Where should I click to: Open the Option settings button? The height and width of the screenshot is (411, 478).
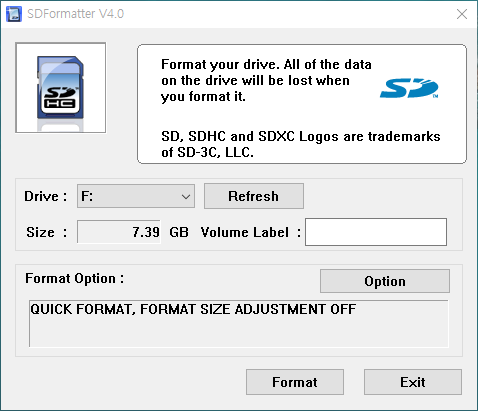[385, 281]
